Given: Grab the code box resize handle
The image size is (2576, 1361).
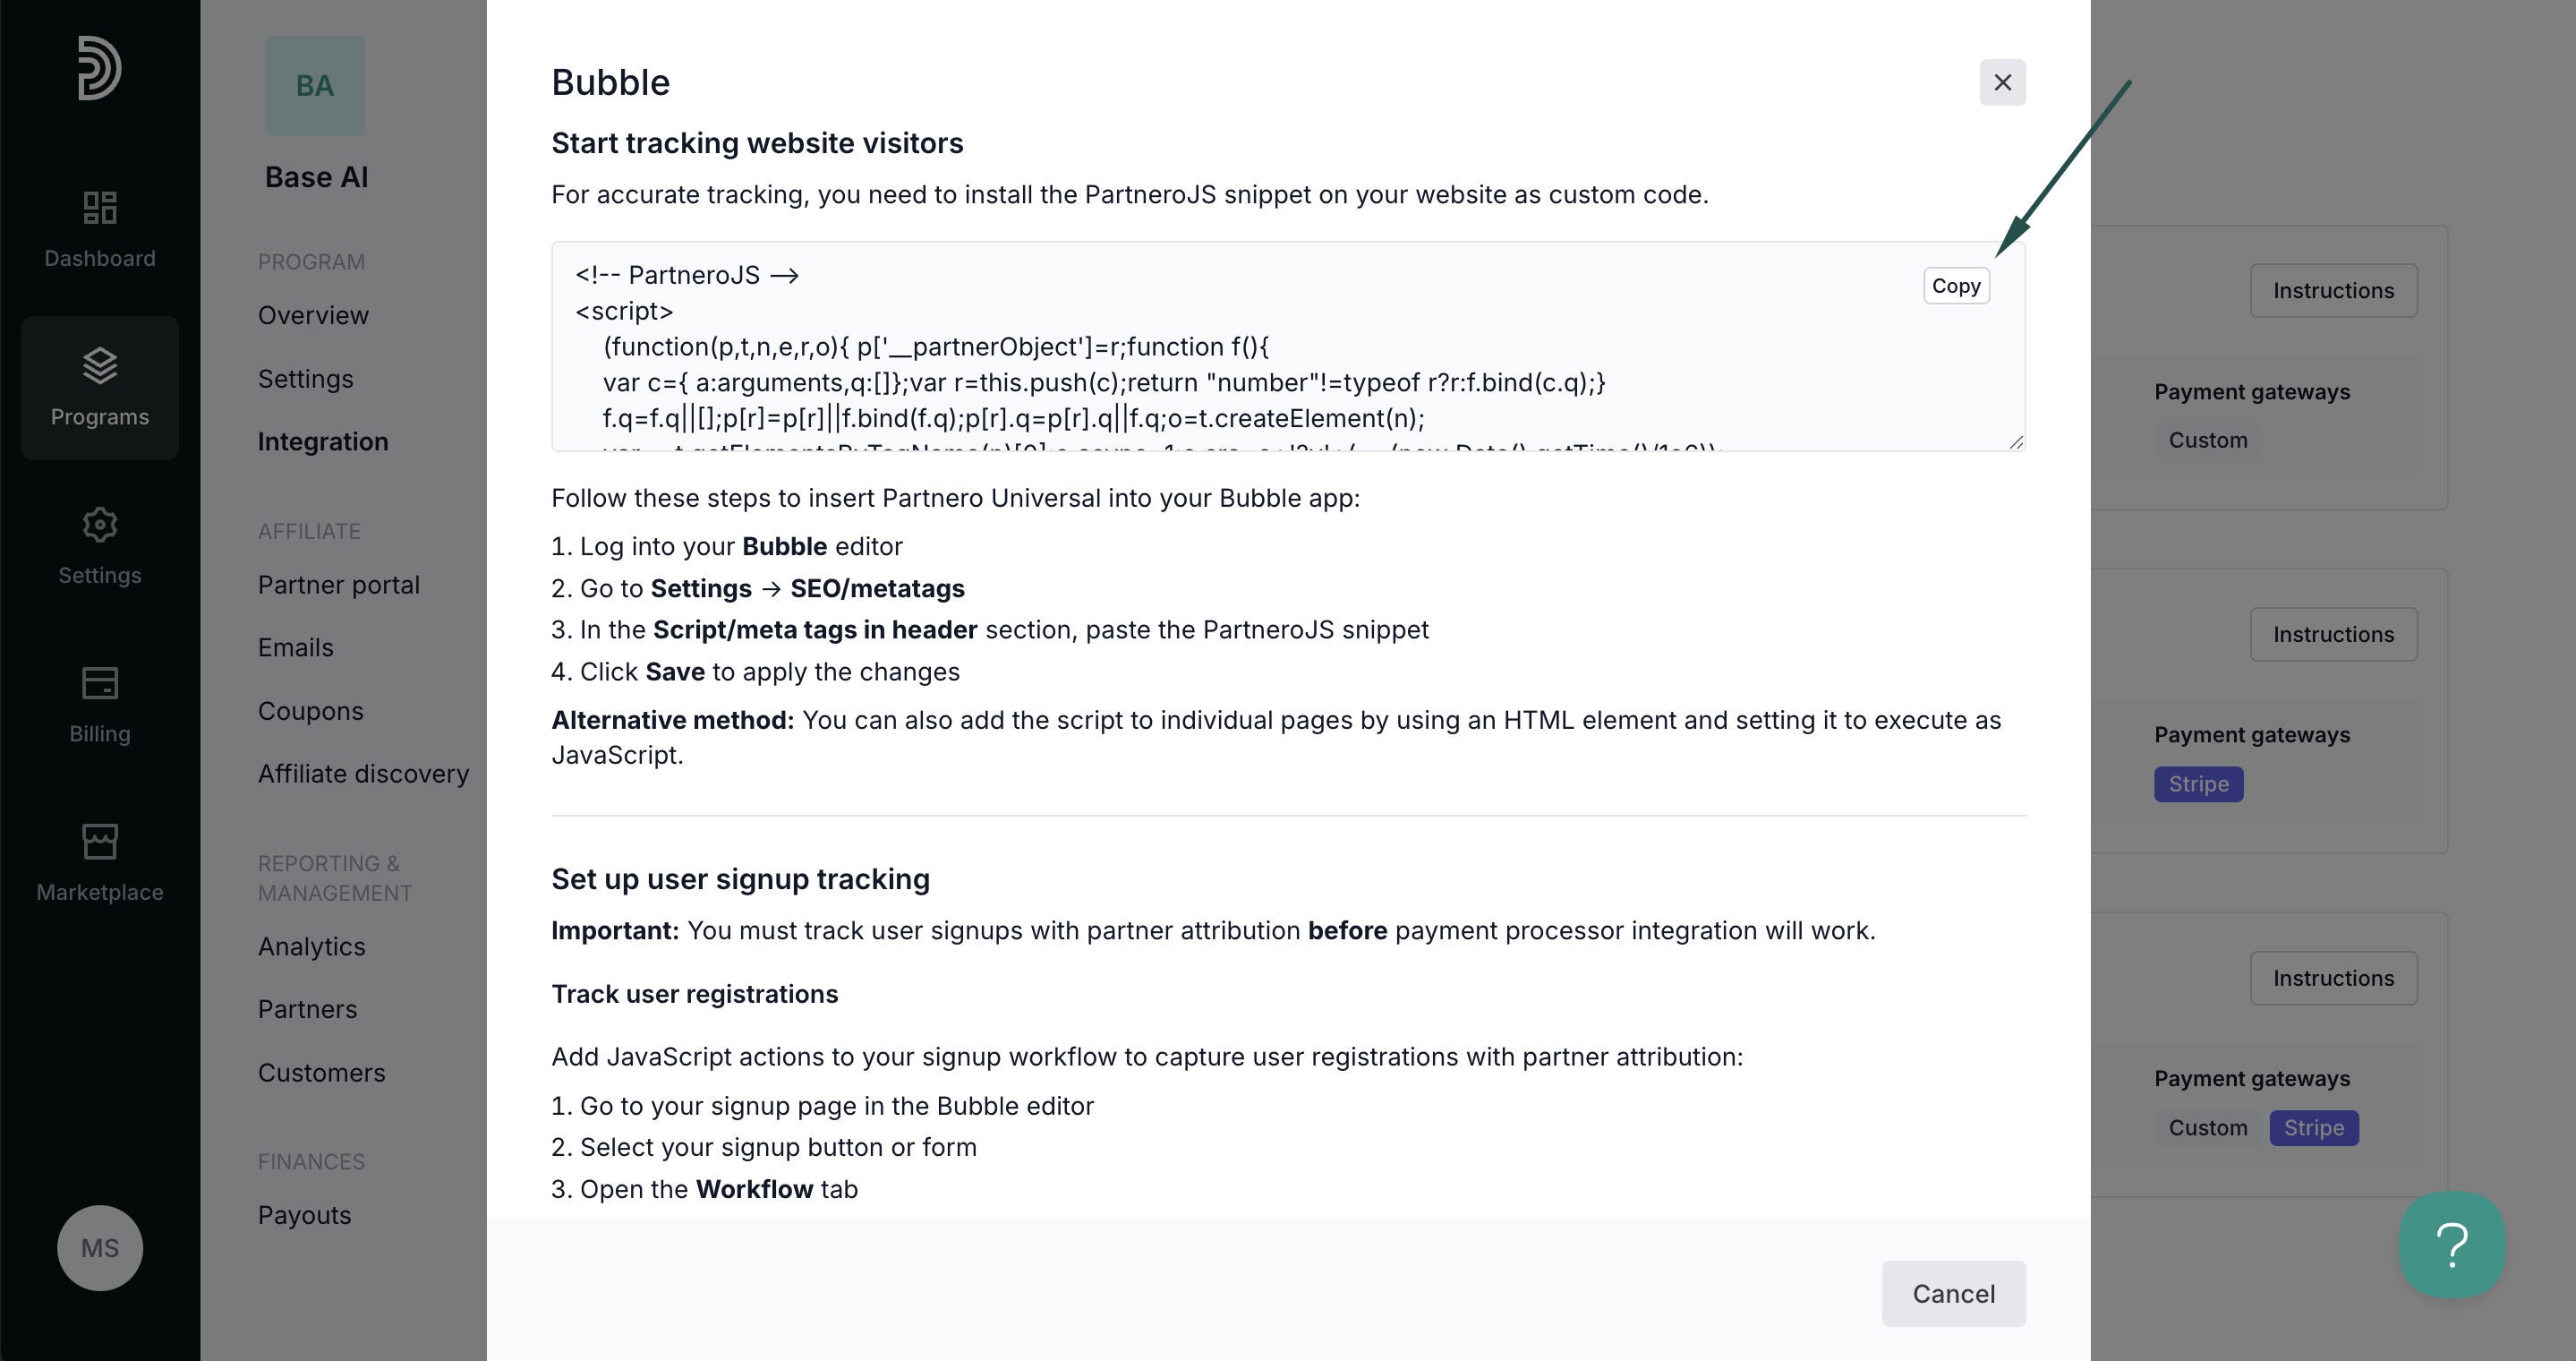Looking at the screenshot, I should click(2016, 442).
